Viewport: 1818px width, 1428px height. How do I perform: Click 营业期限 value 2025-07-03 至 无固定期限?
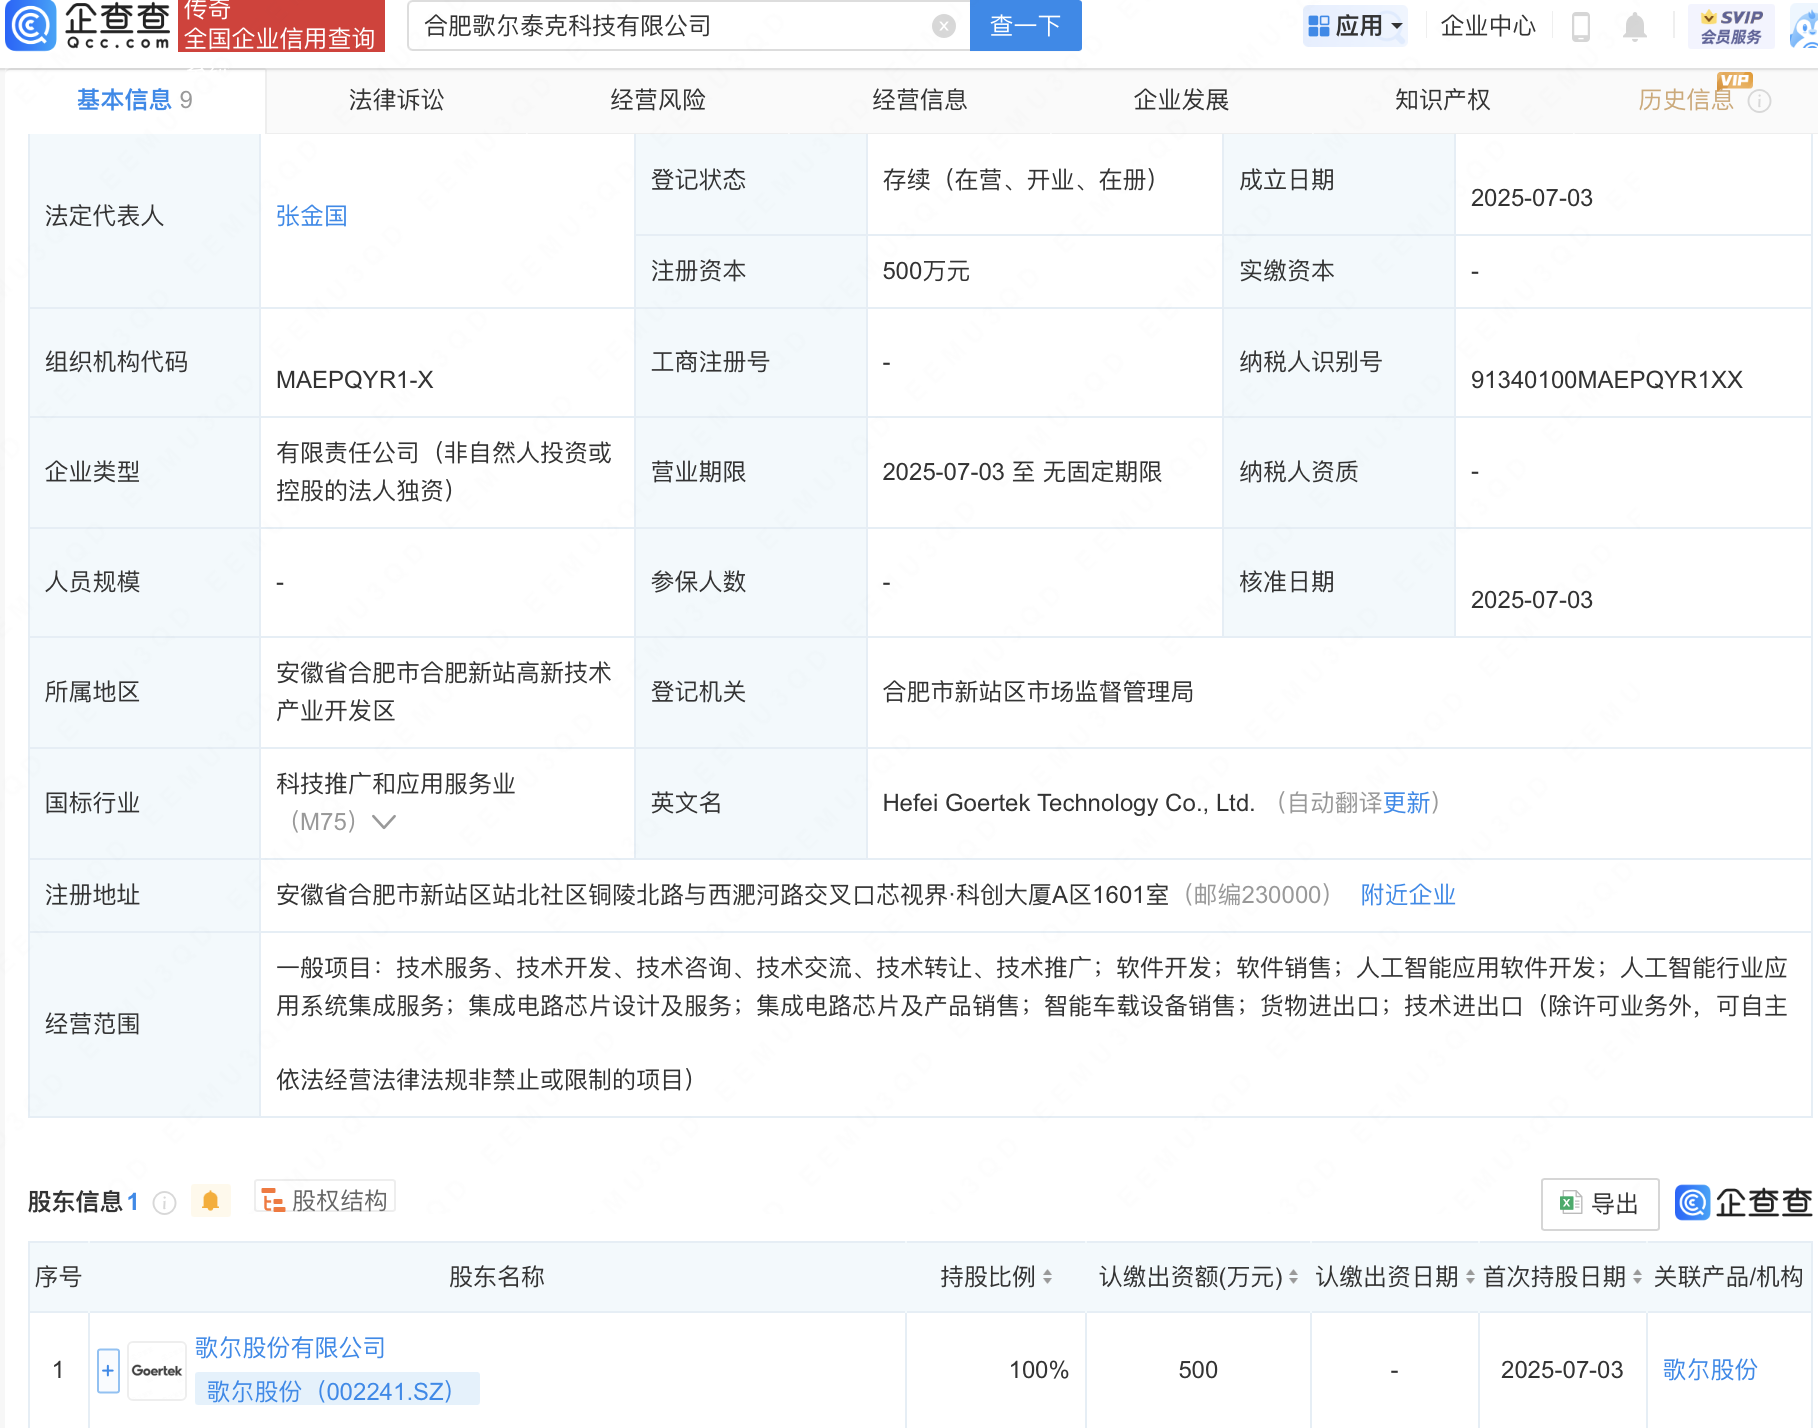[1022, 472]
